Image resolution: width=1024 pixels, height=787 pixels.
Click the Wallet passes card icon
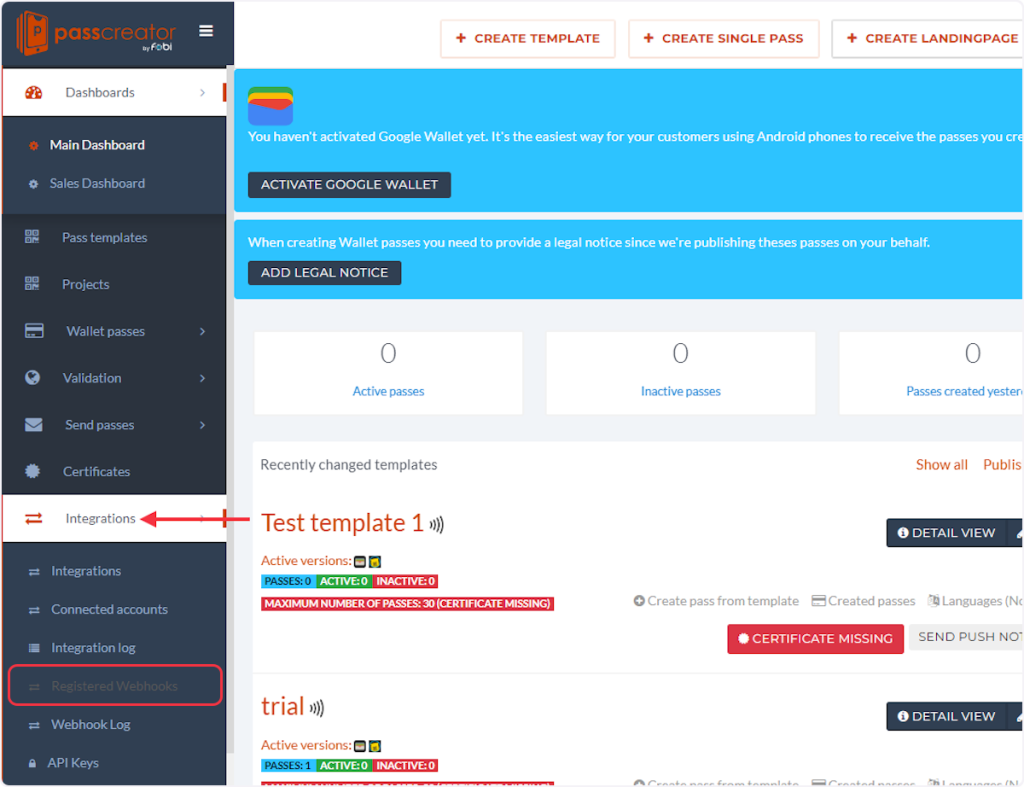click(x=33, y=331)
